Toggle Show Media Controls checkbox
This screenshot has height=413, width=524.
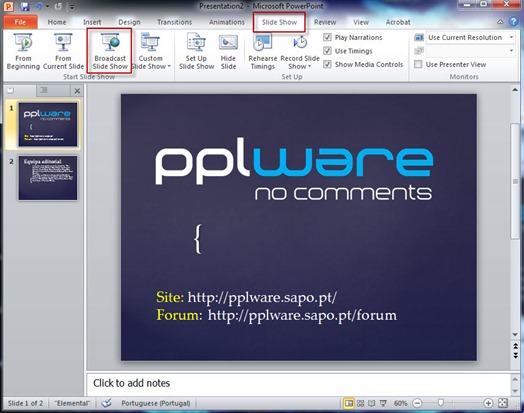(327, 64)
